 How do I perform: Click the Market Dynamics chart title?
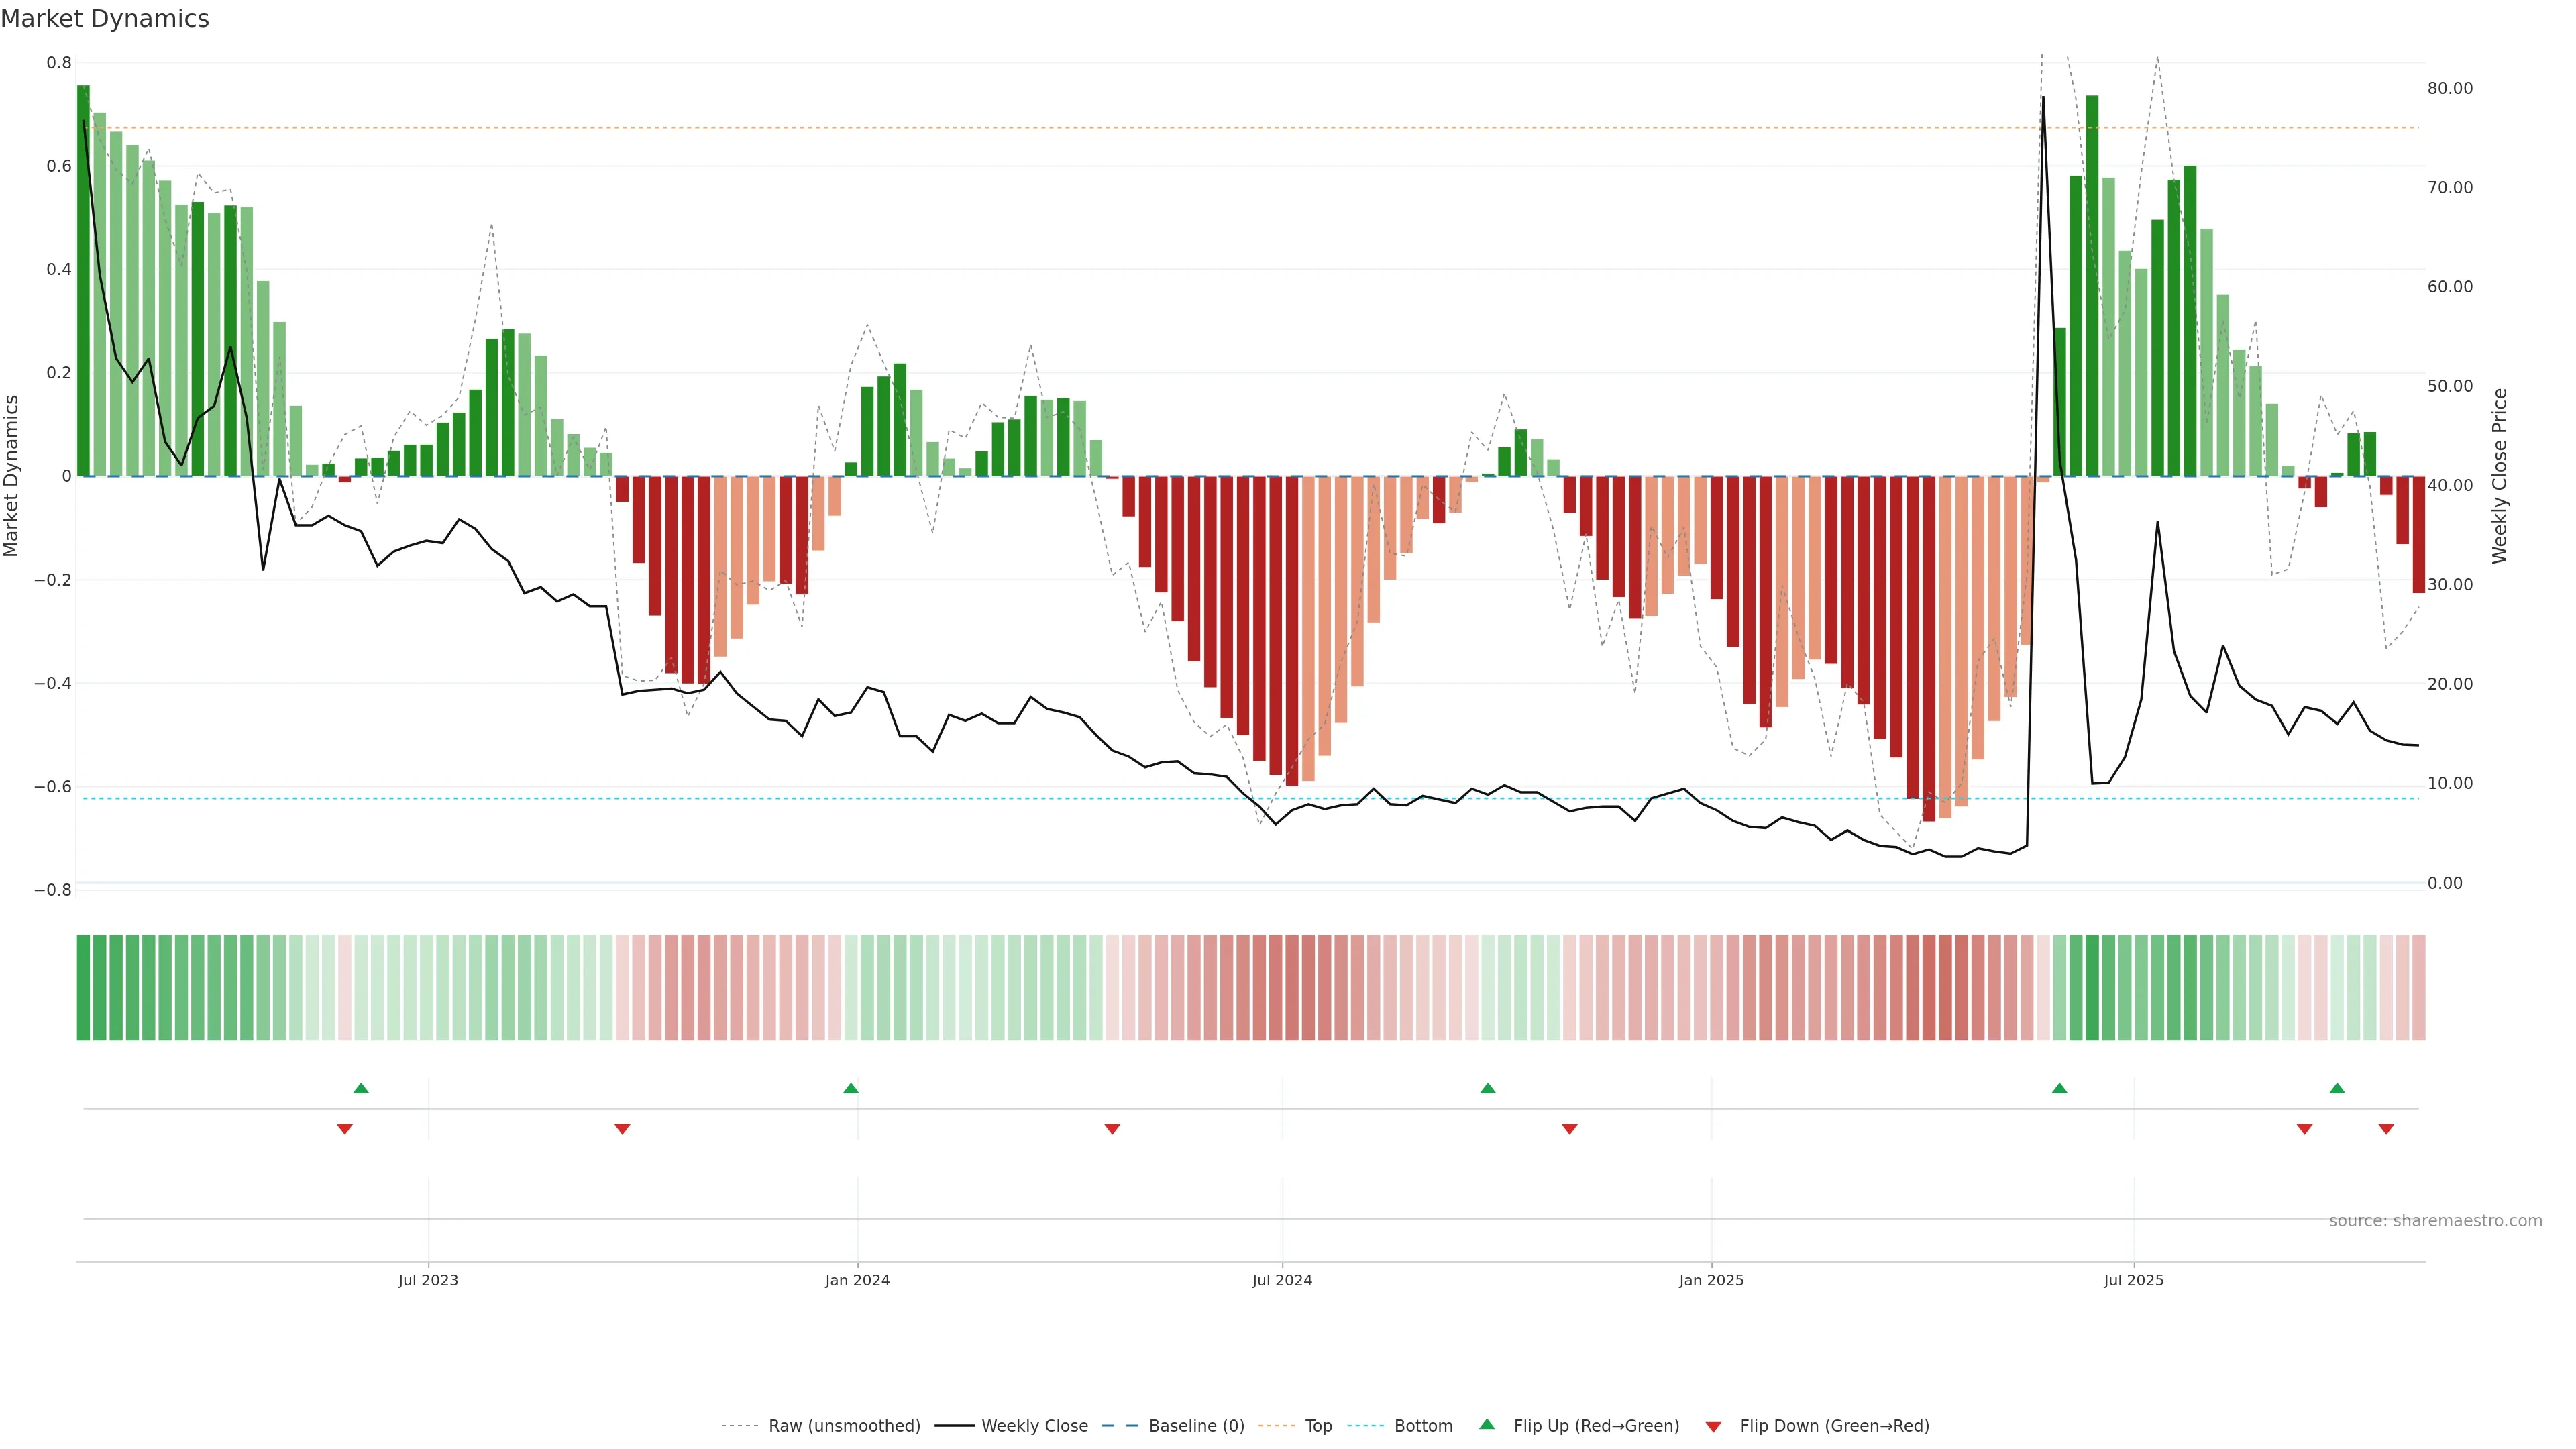coord(105,19)
